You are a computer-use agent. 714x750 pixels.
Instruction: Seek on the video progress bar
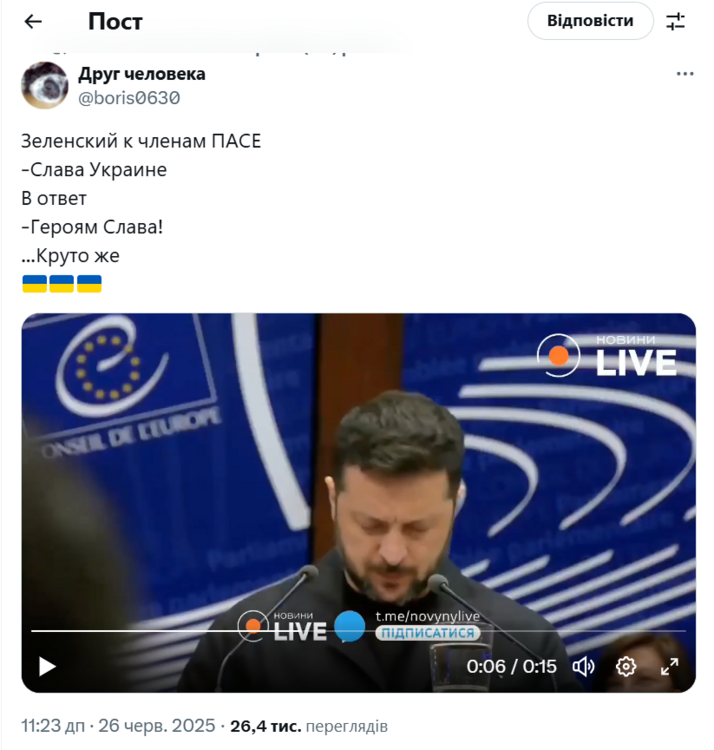tap(358, 631)
